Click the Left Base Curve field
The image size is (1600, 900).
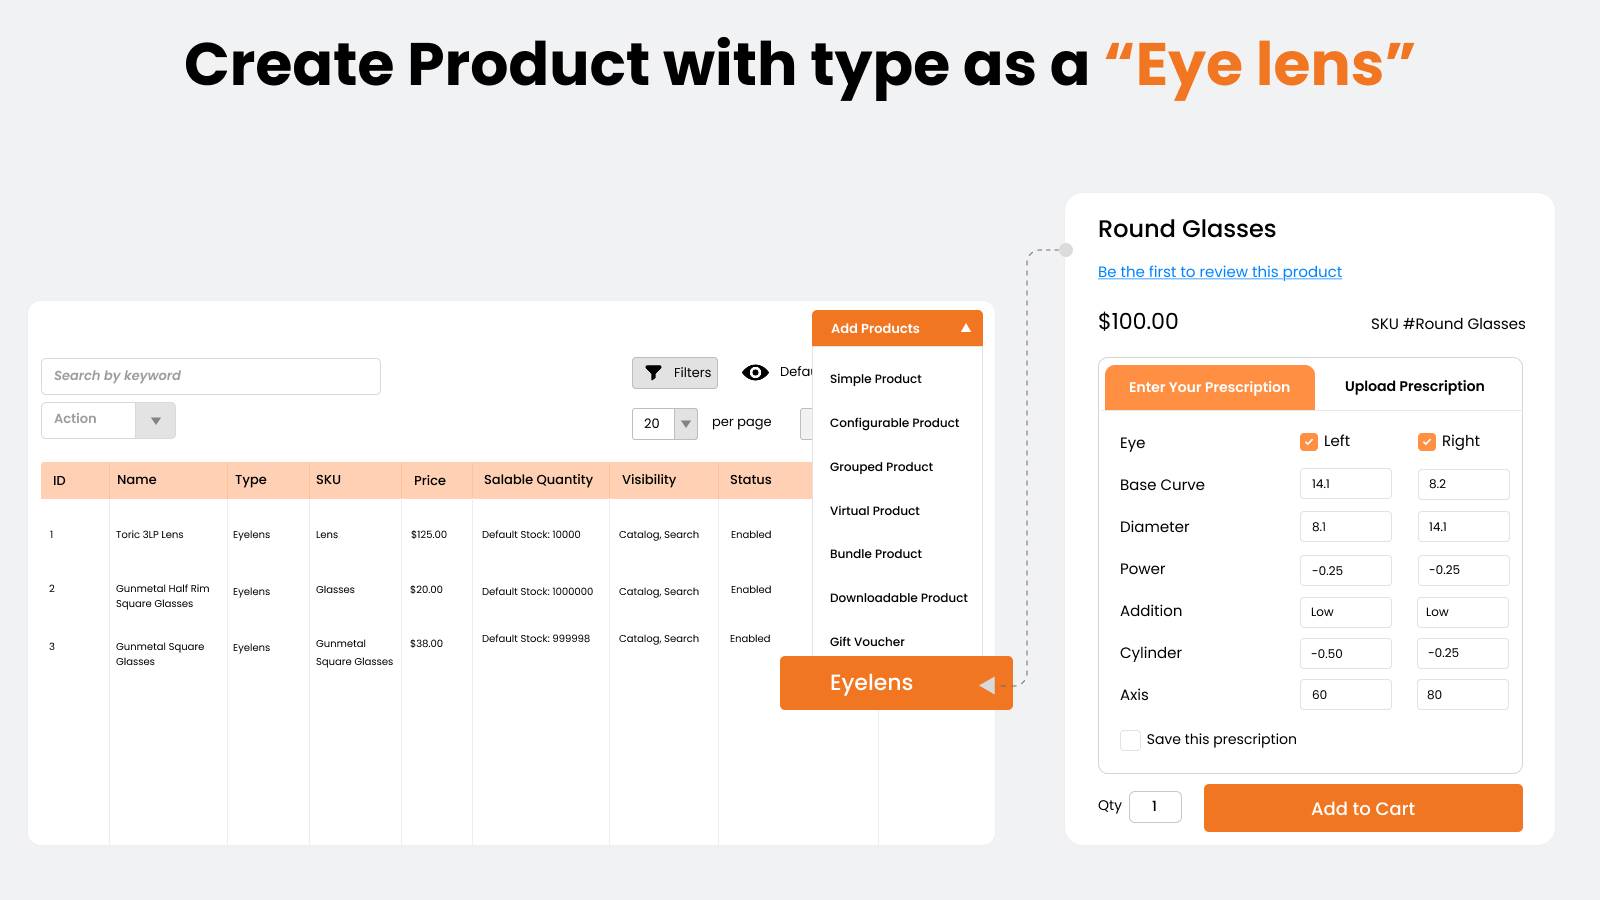[x=1345, y=484]
